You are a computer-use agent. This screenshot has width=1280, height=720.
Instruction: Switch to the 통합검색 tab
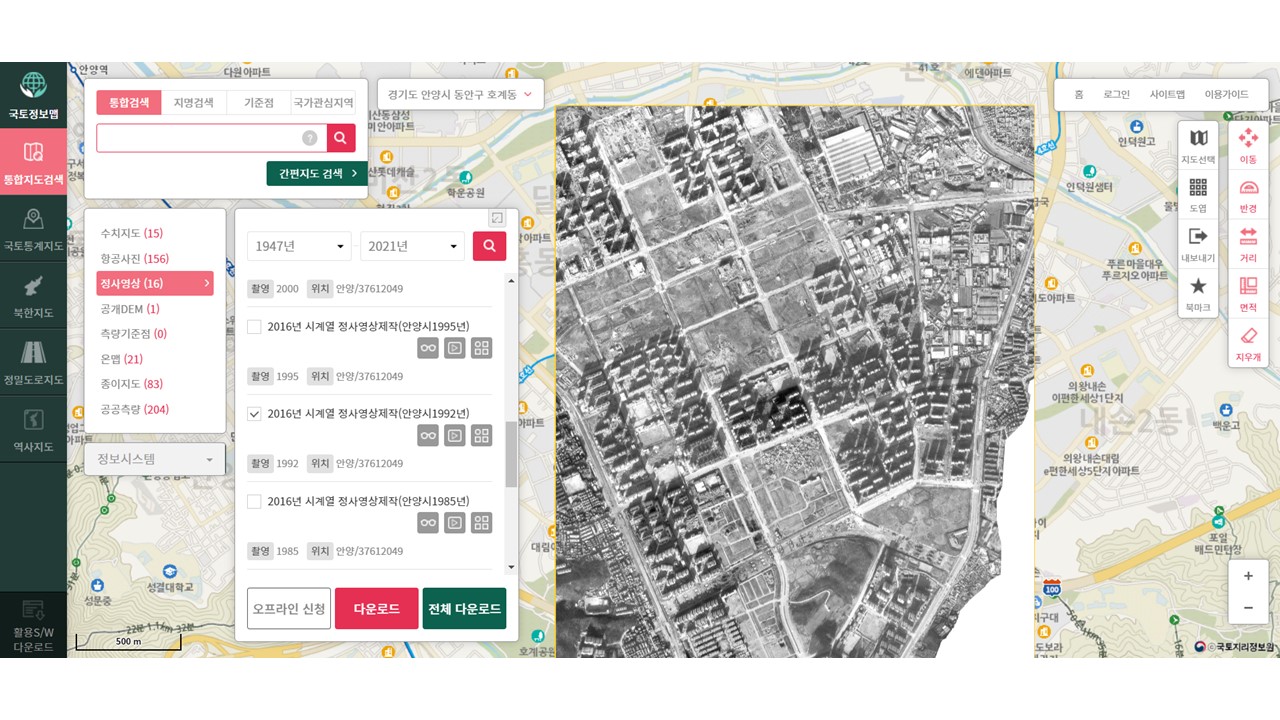[129, 103]
